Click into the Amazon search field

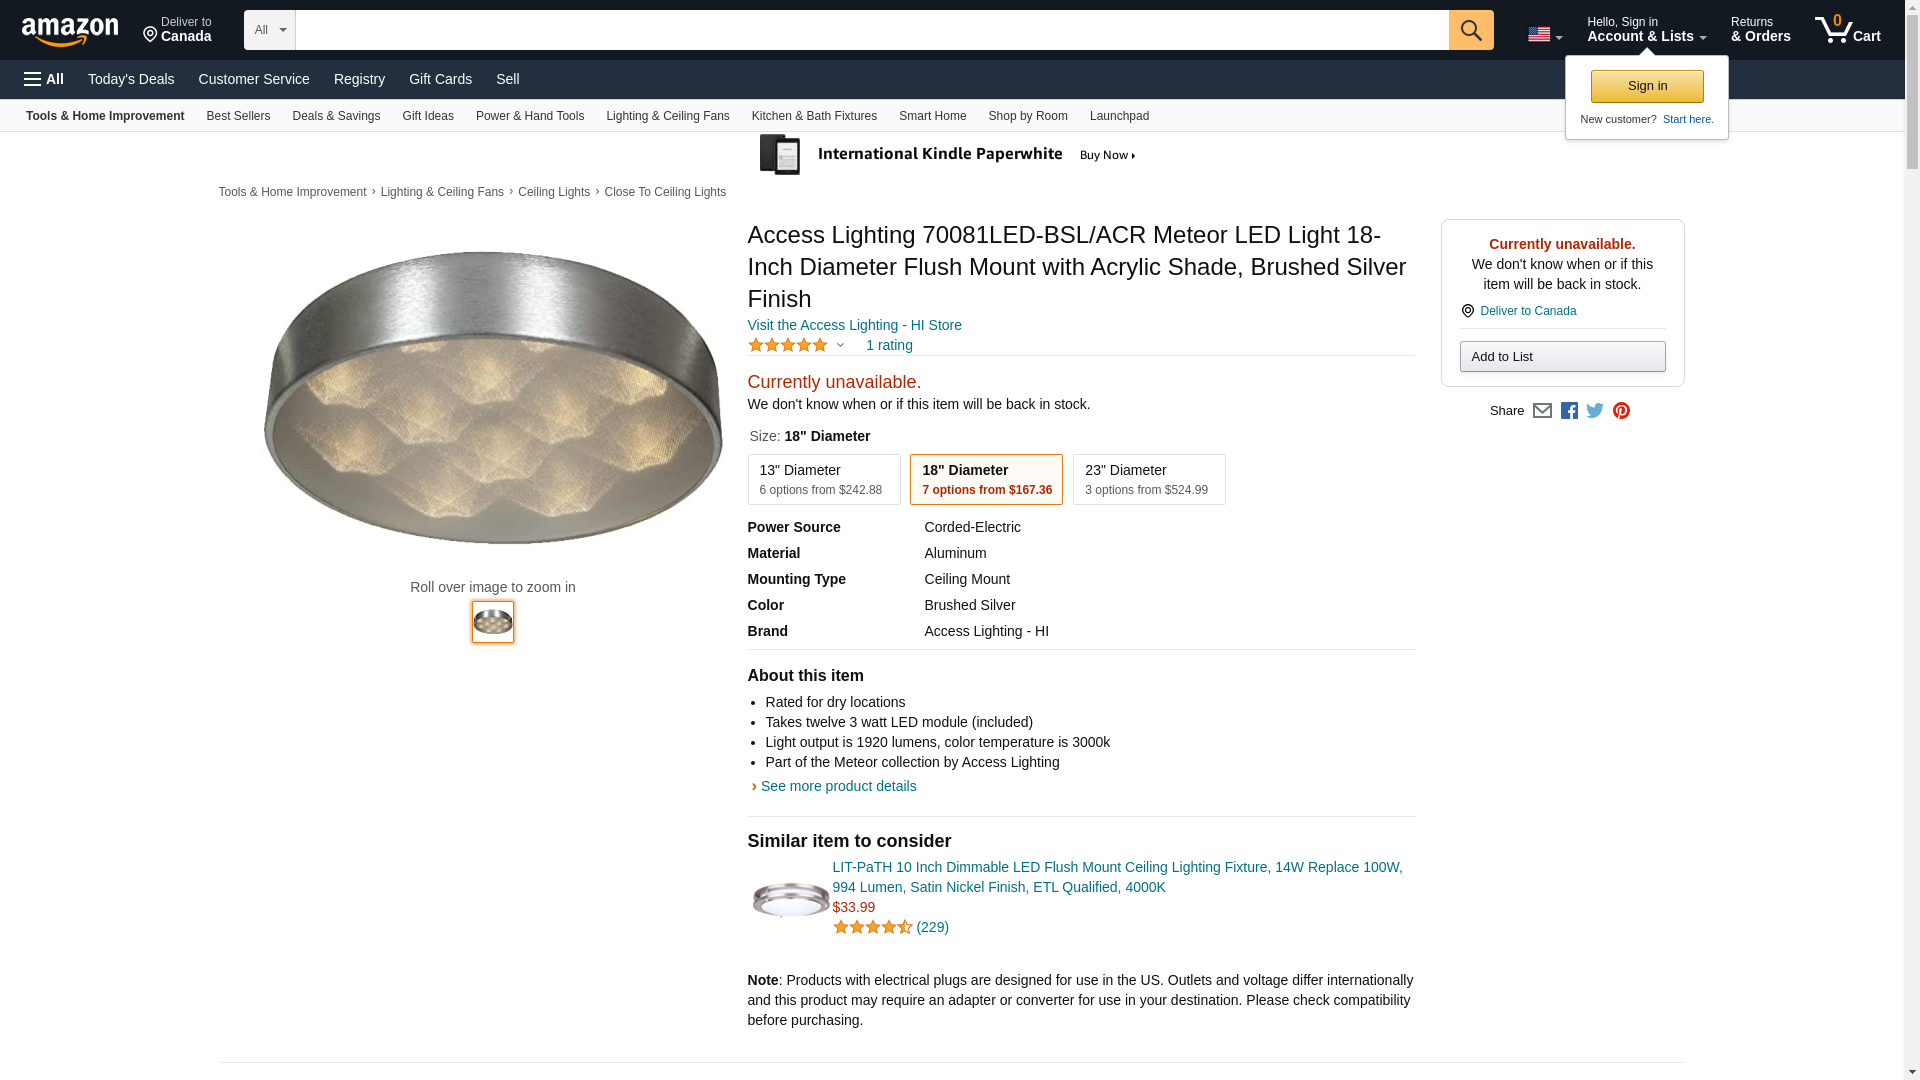point(871,30)
